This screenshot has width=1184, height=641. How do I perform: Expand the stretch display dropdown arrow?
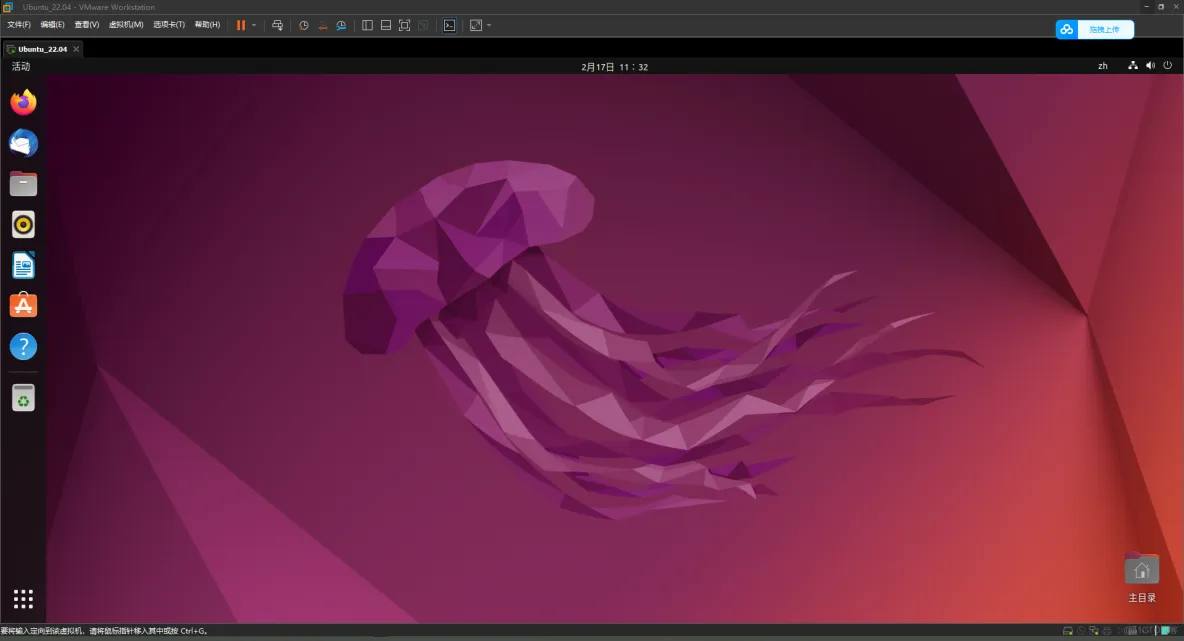[x=489, y=25]
